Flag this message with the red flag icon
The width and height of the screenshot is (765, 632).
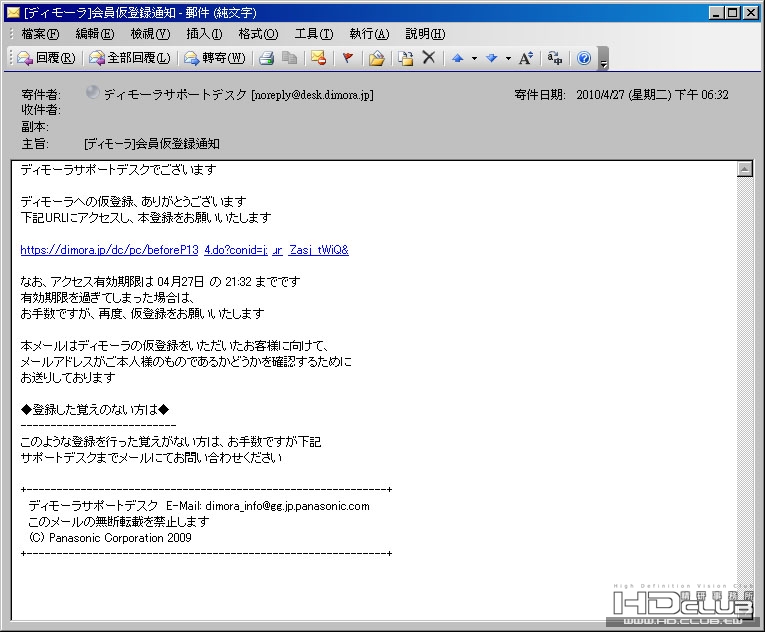[347, 58]
